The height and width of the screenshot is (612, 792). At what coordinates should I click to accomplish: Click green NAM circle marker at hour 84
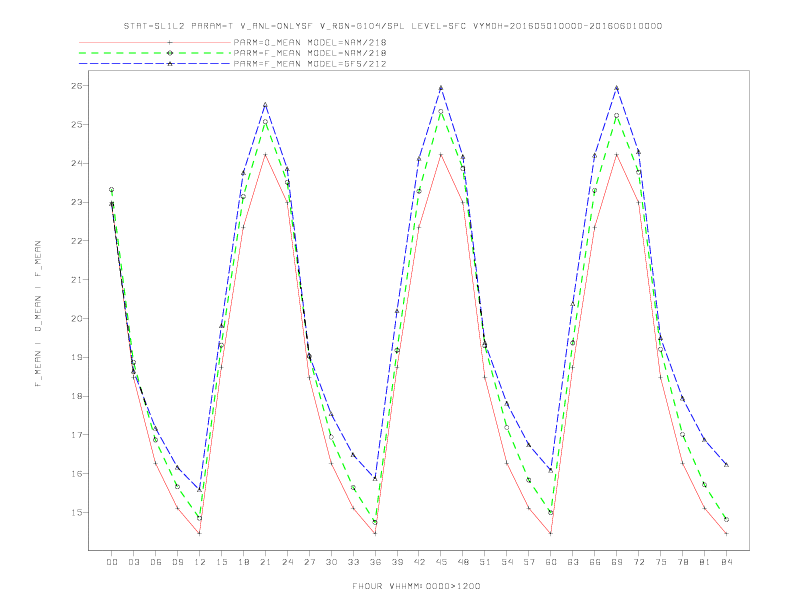click(x=726, y=520)
